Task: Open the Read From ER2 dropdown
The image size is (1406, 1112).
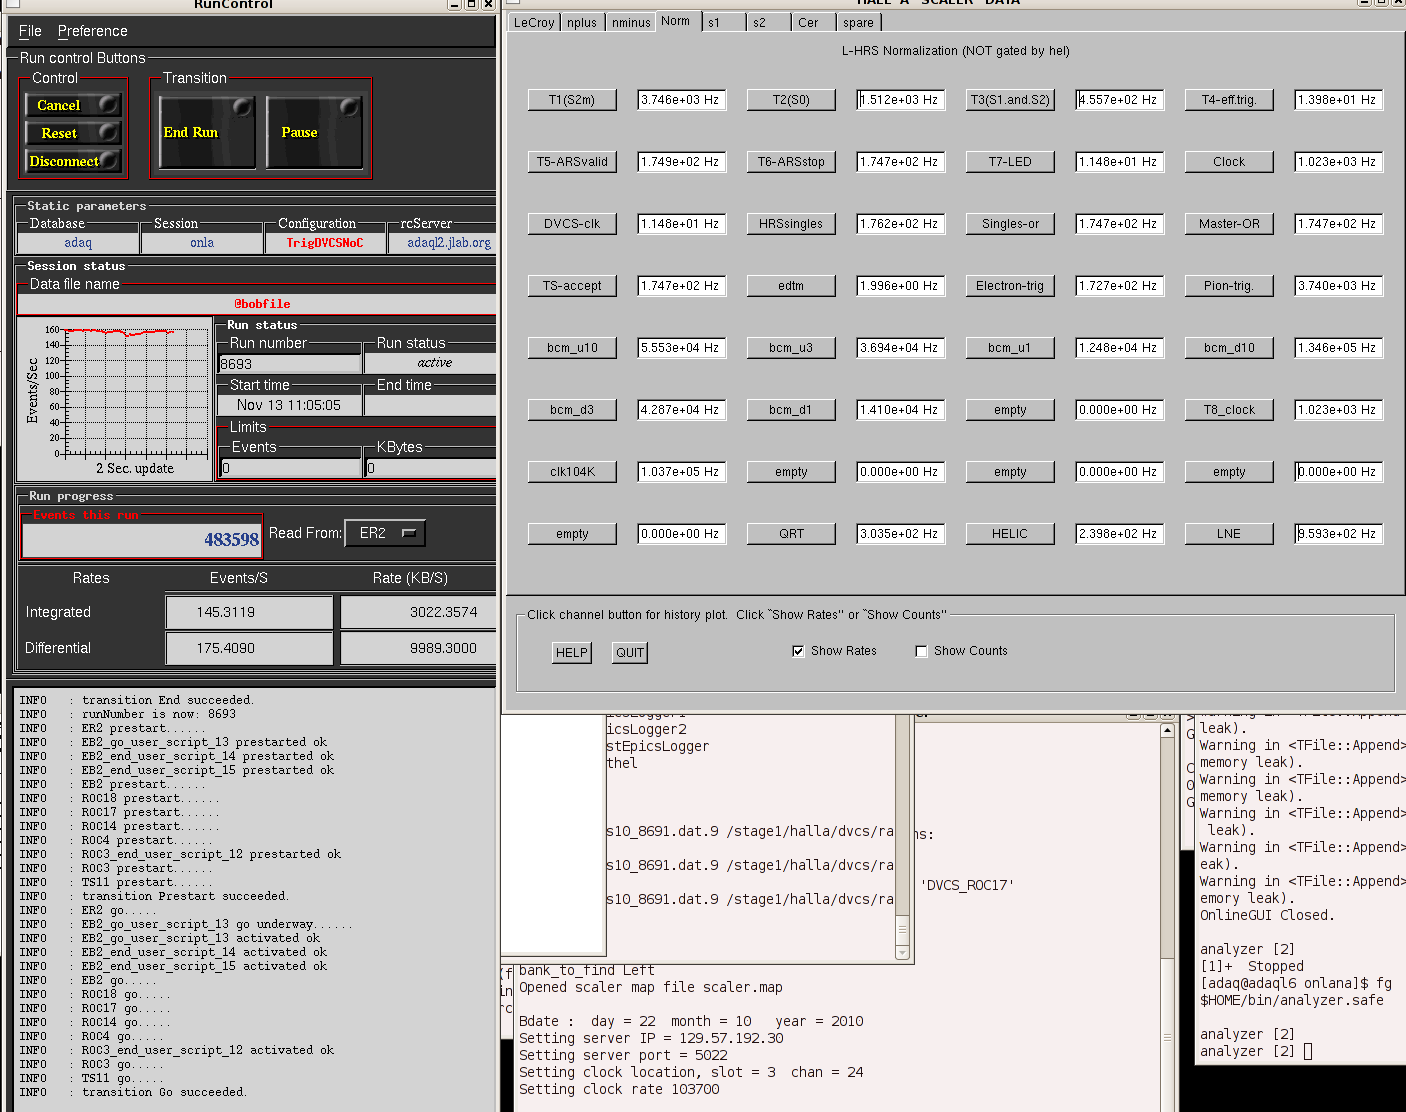Action: pyautogui.click(x=385, y=533)
